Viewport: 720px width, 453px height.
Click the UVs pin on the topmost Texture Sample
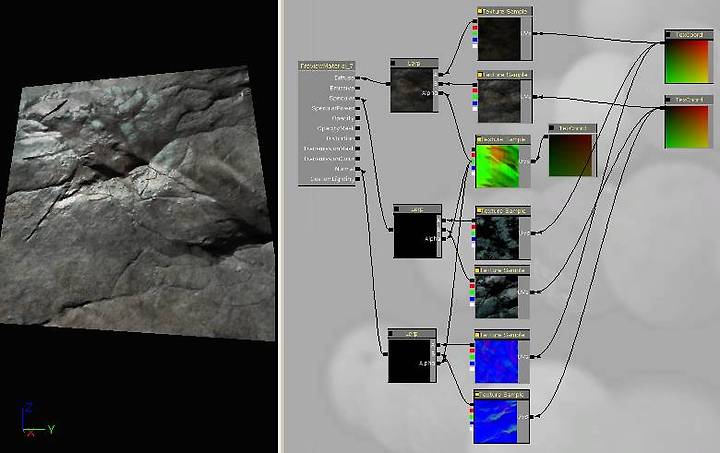(x=535, y=34)
